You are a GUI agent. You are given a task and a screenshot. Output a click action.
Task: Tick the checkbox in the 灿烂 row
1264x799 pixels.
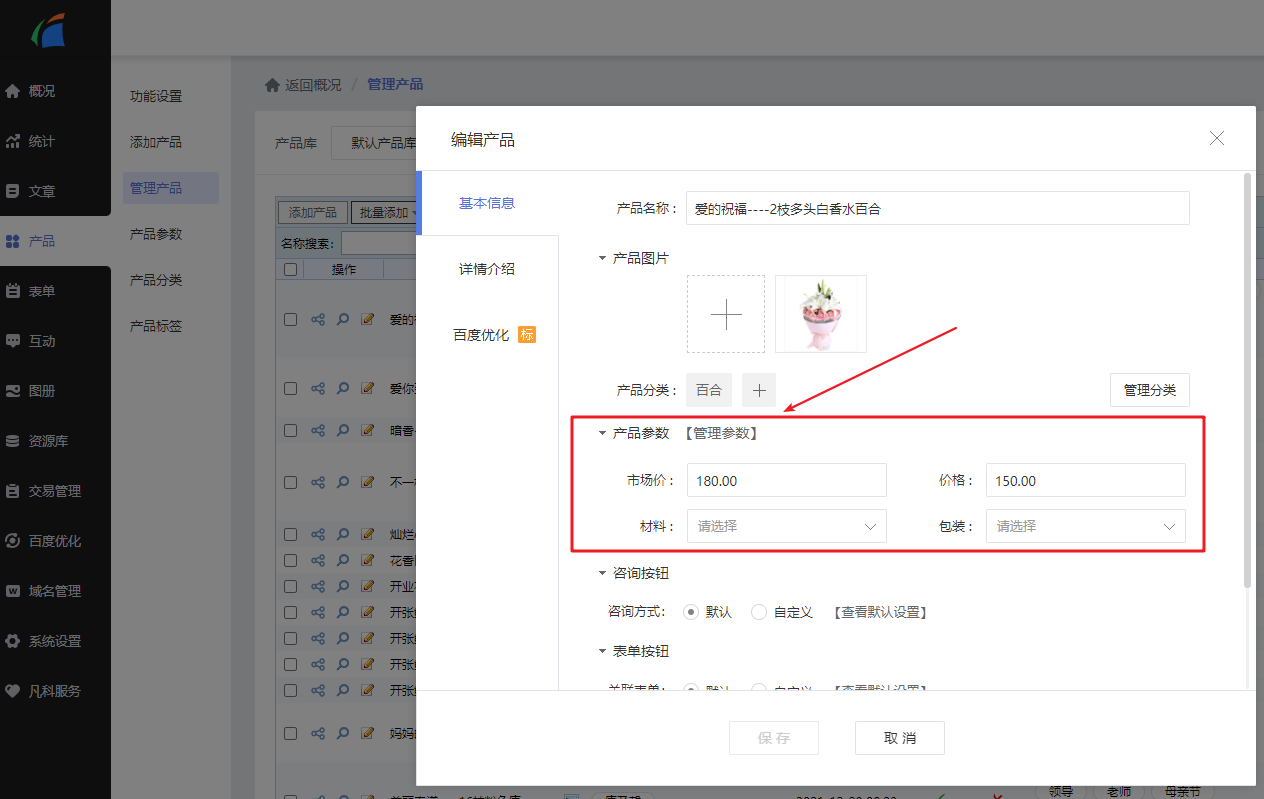[x=291, y=534]
